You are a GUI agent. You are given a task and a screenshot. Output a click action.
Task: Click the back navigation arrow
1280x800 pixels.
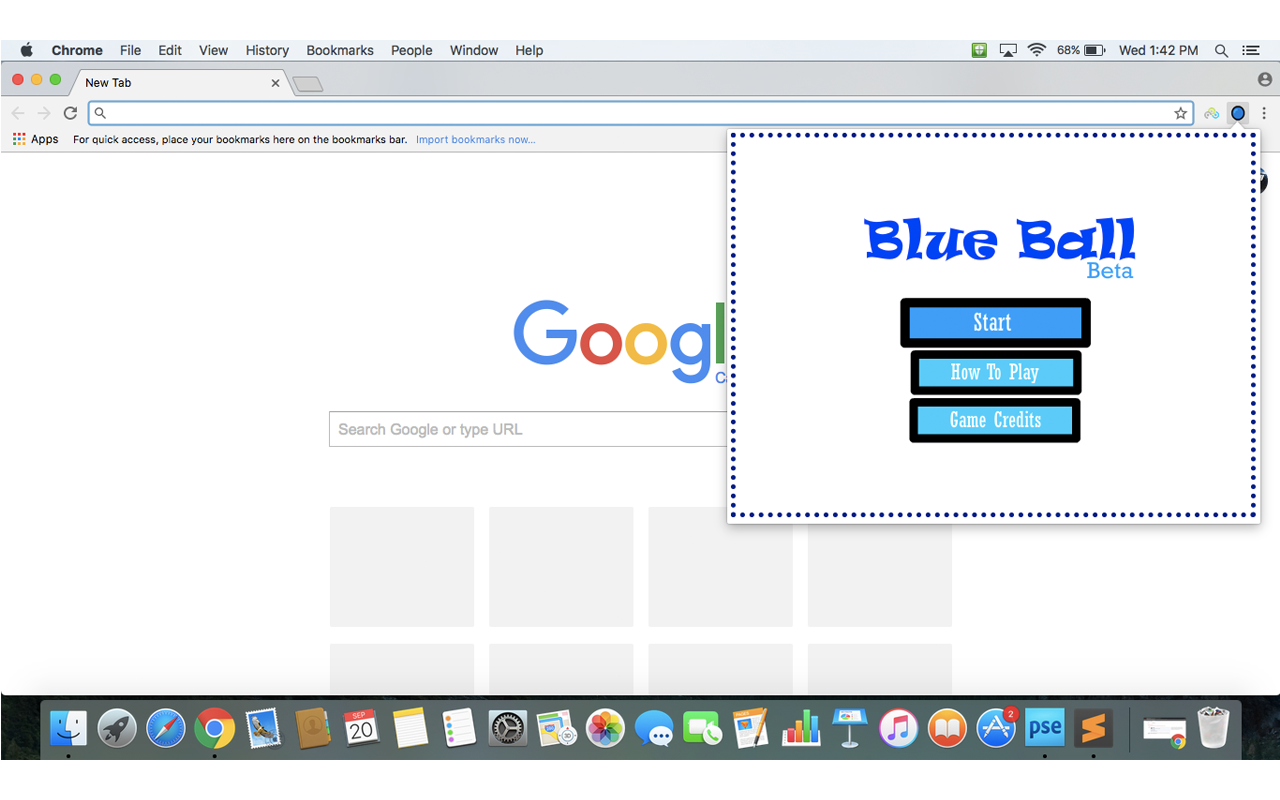17,113
